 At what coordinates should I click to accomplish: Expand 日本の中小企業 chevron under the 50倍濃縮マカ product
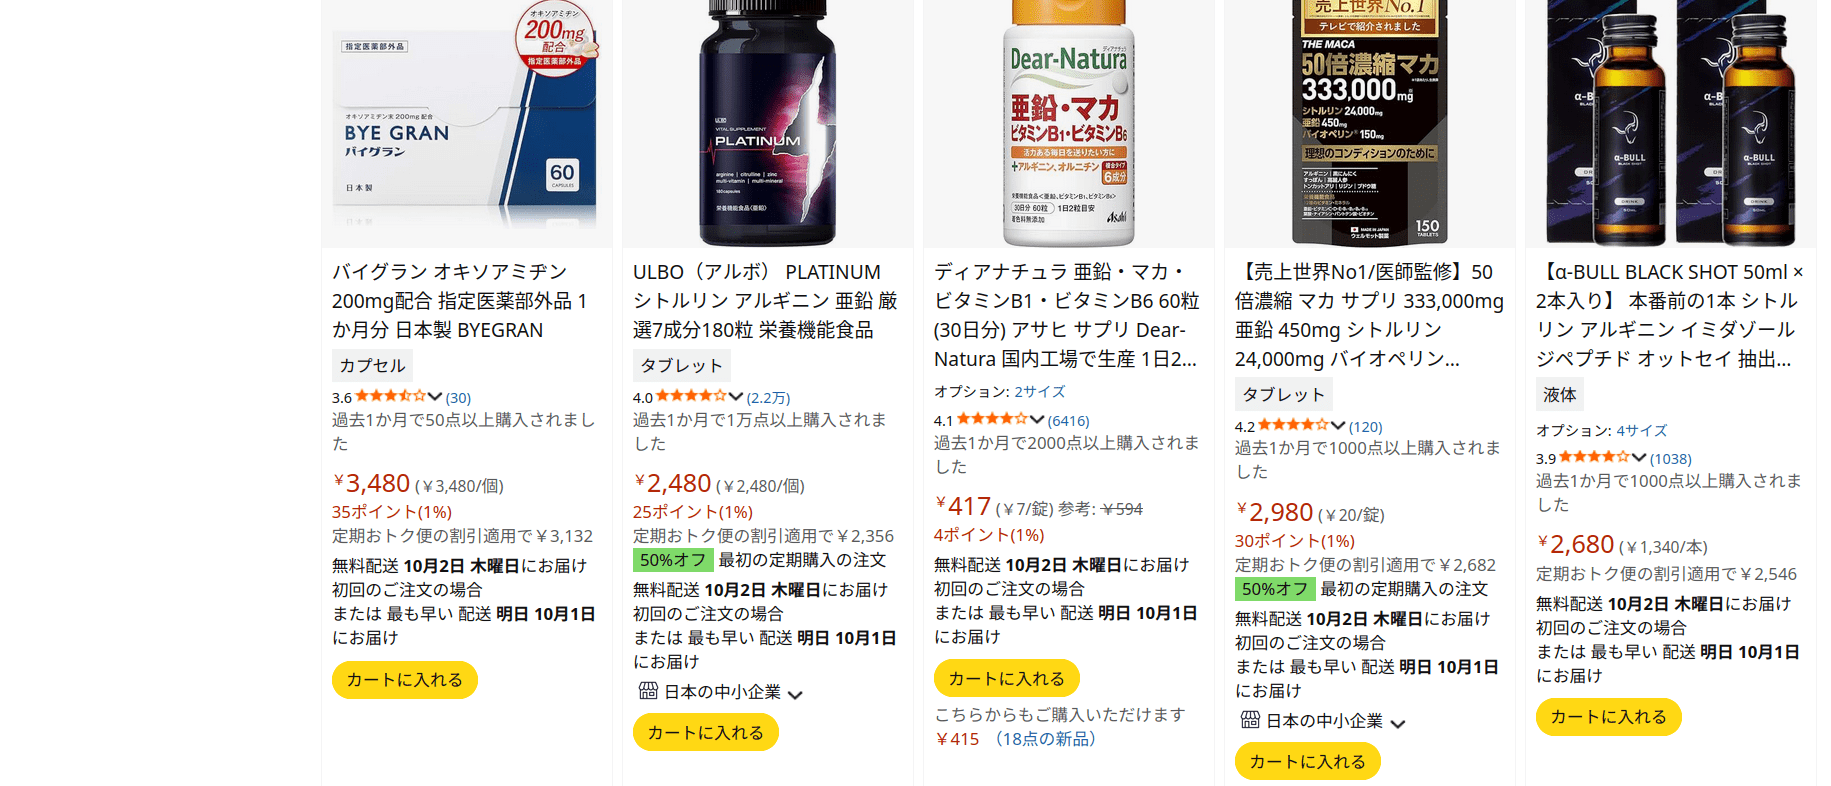[1398, 723]
